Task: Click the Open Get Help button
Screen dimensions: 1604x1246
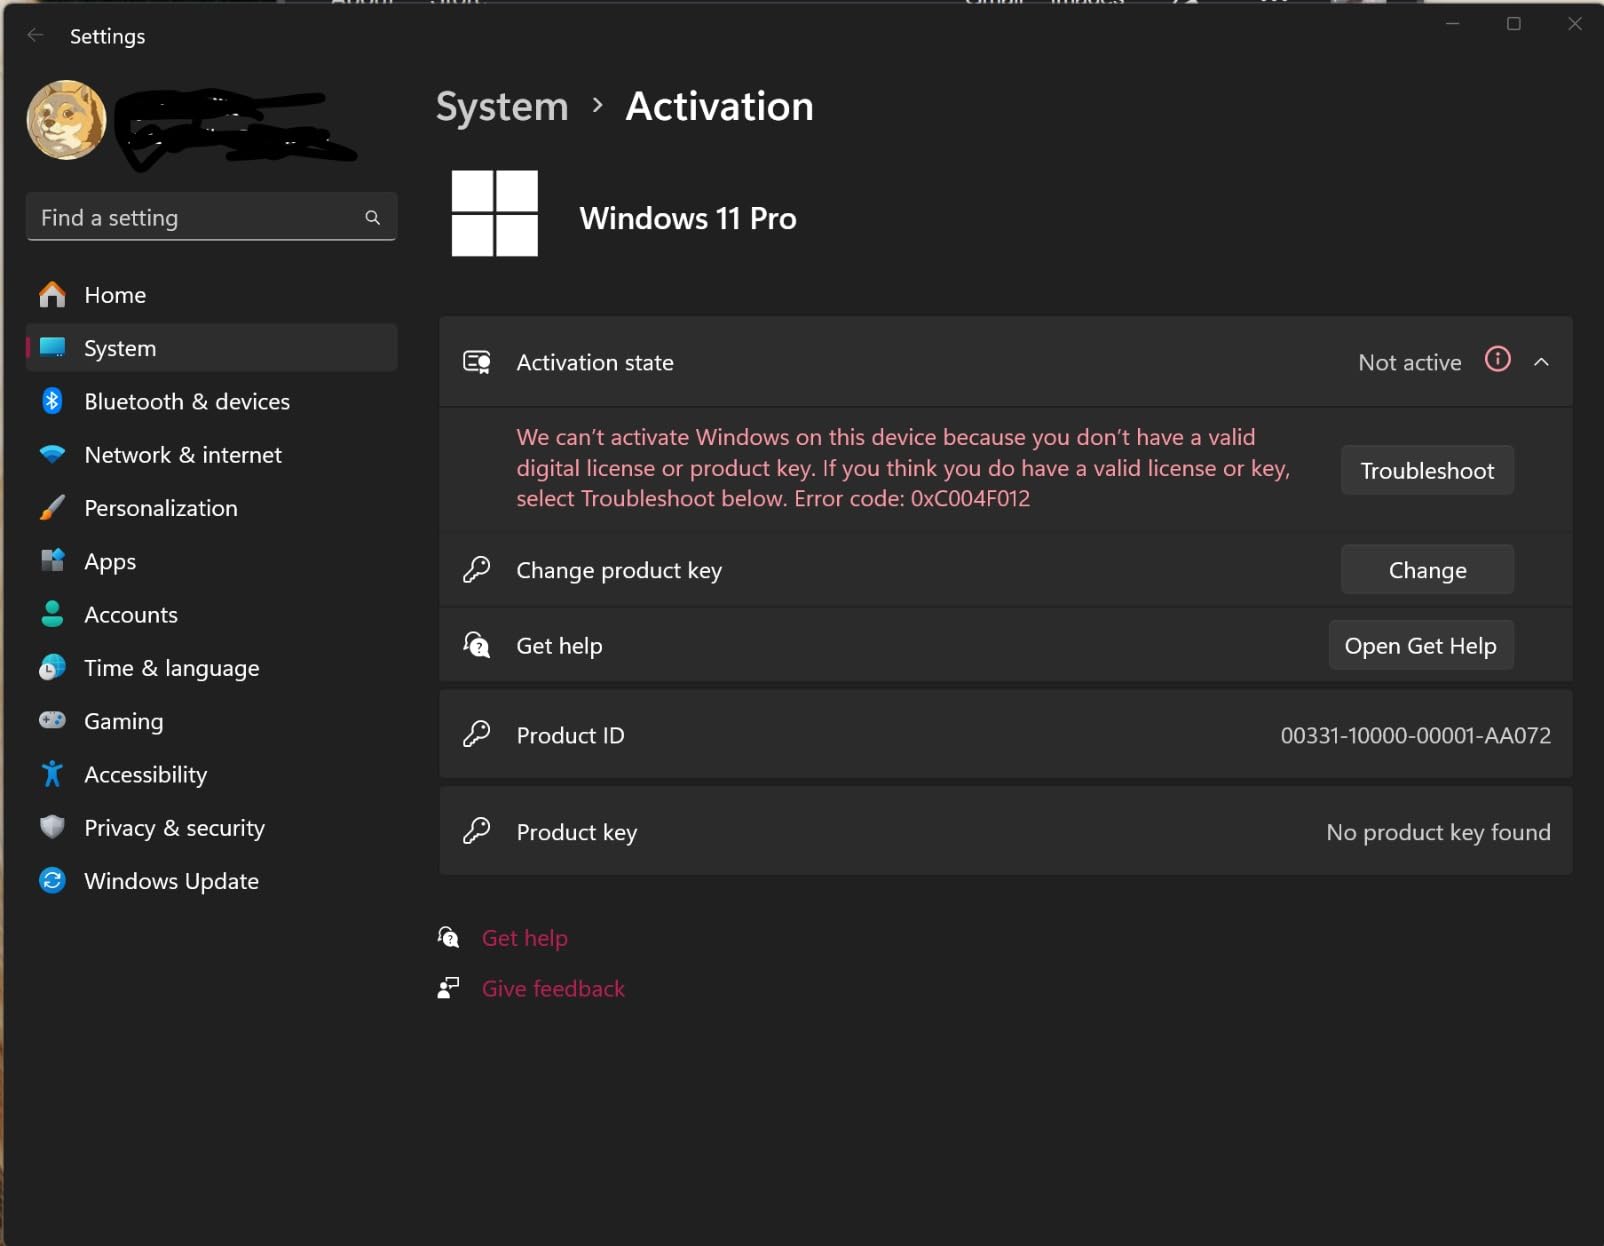Action: click(x=1420, y=646)
